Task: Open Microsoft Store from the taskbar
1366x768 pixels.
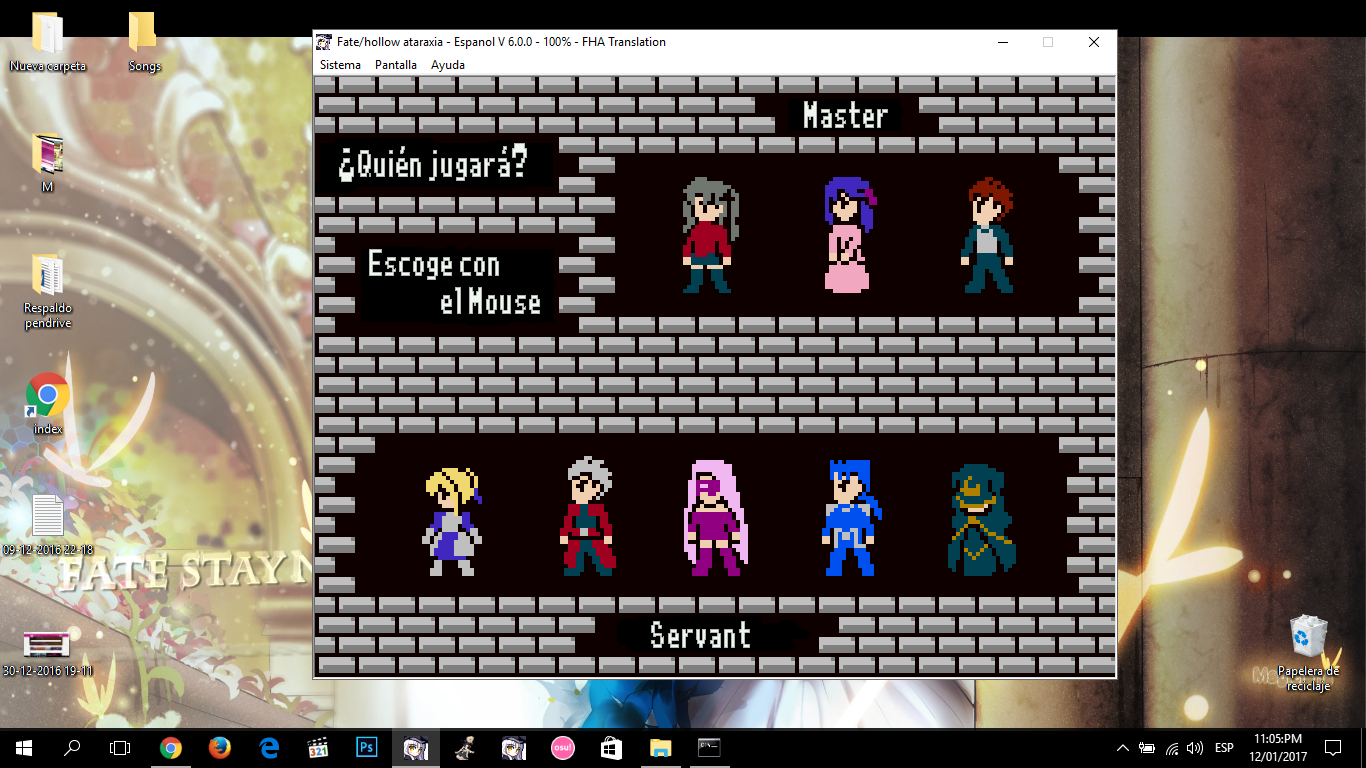Action: 612,747
